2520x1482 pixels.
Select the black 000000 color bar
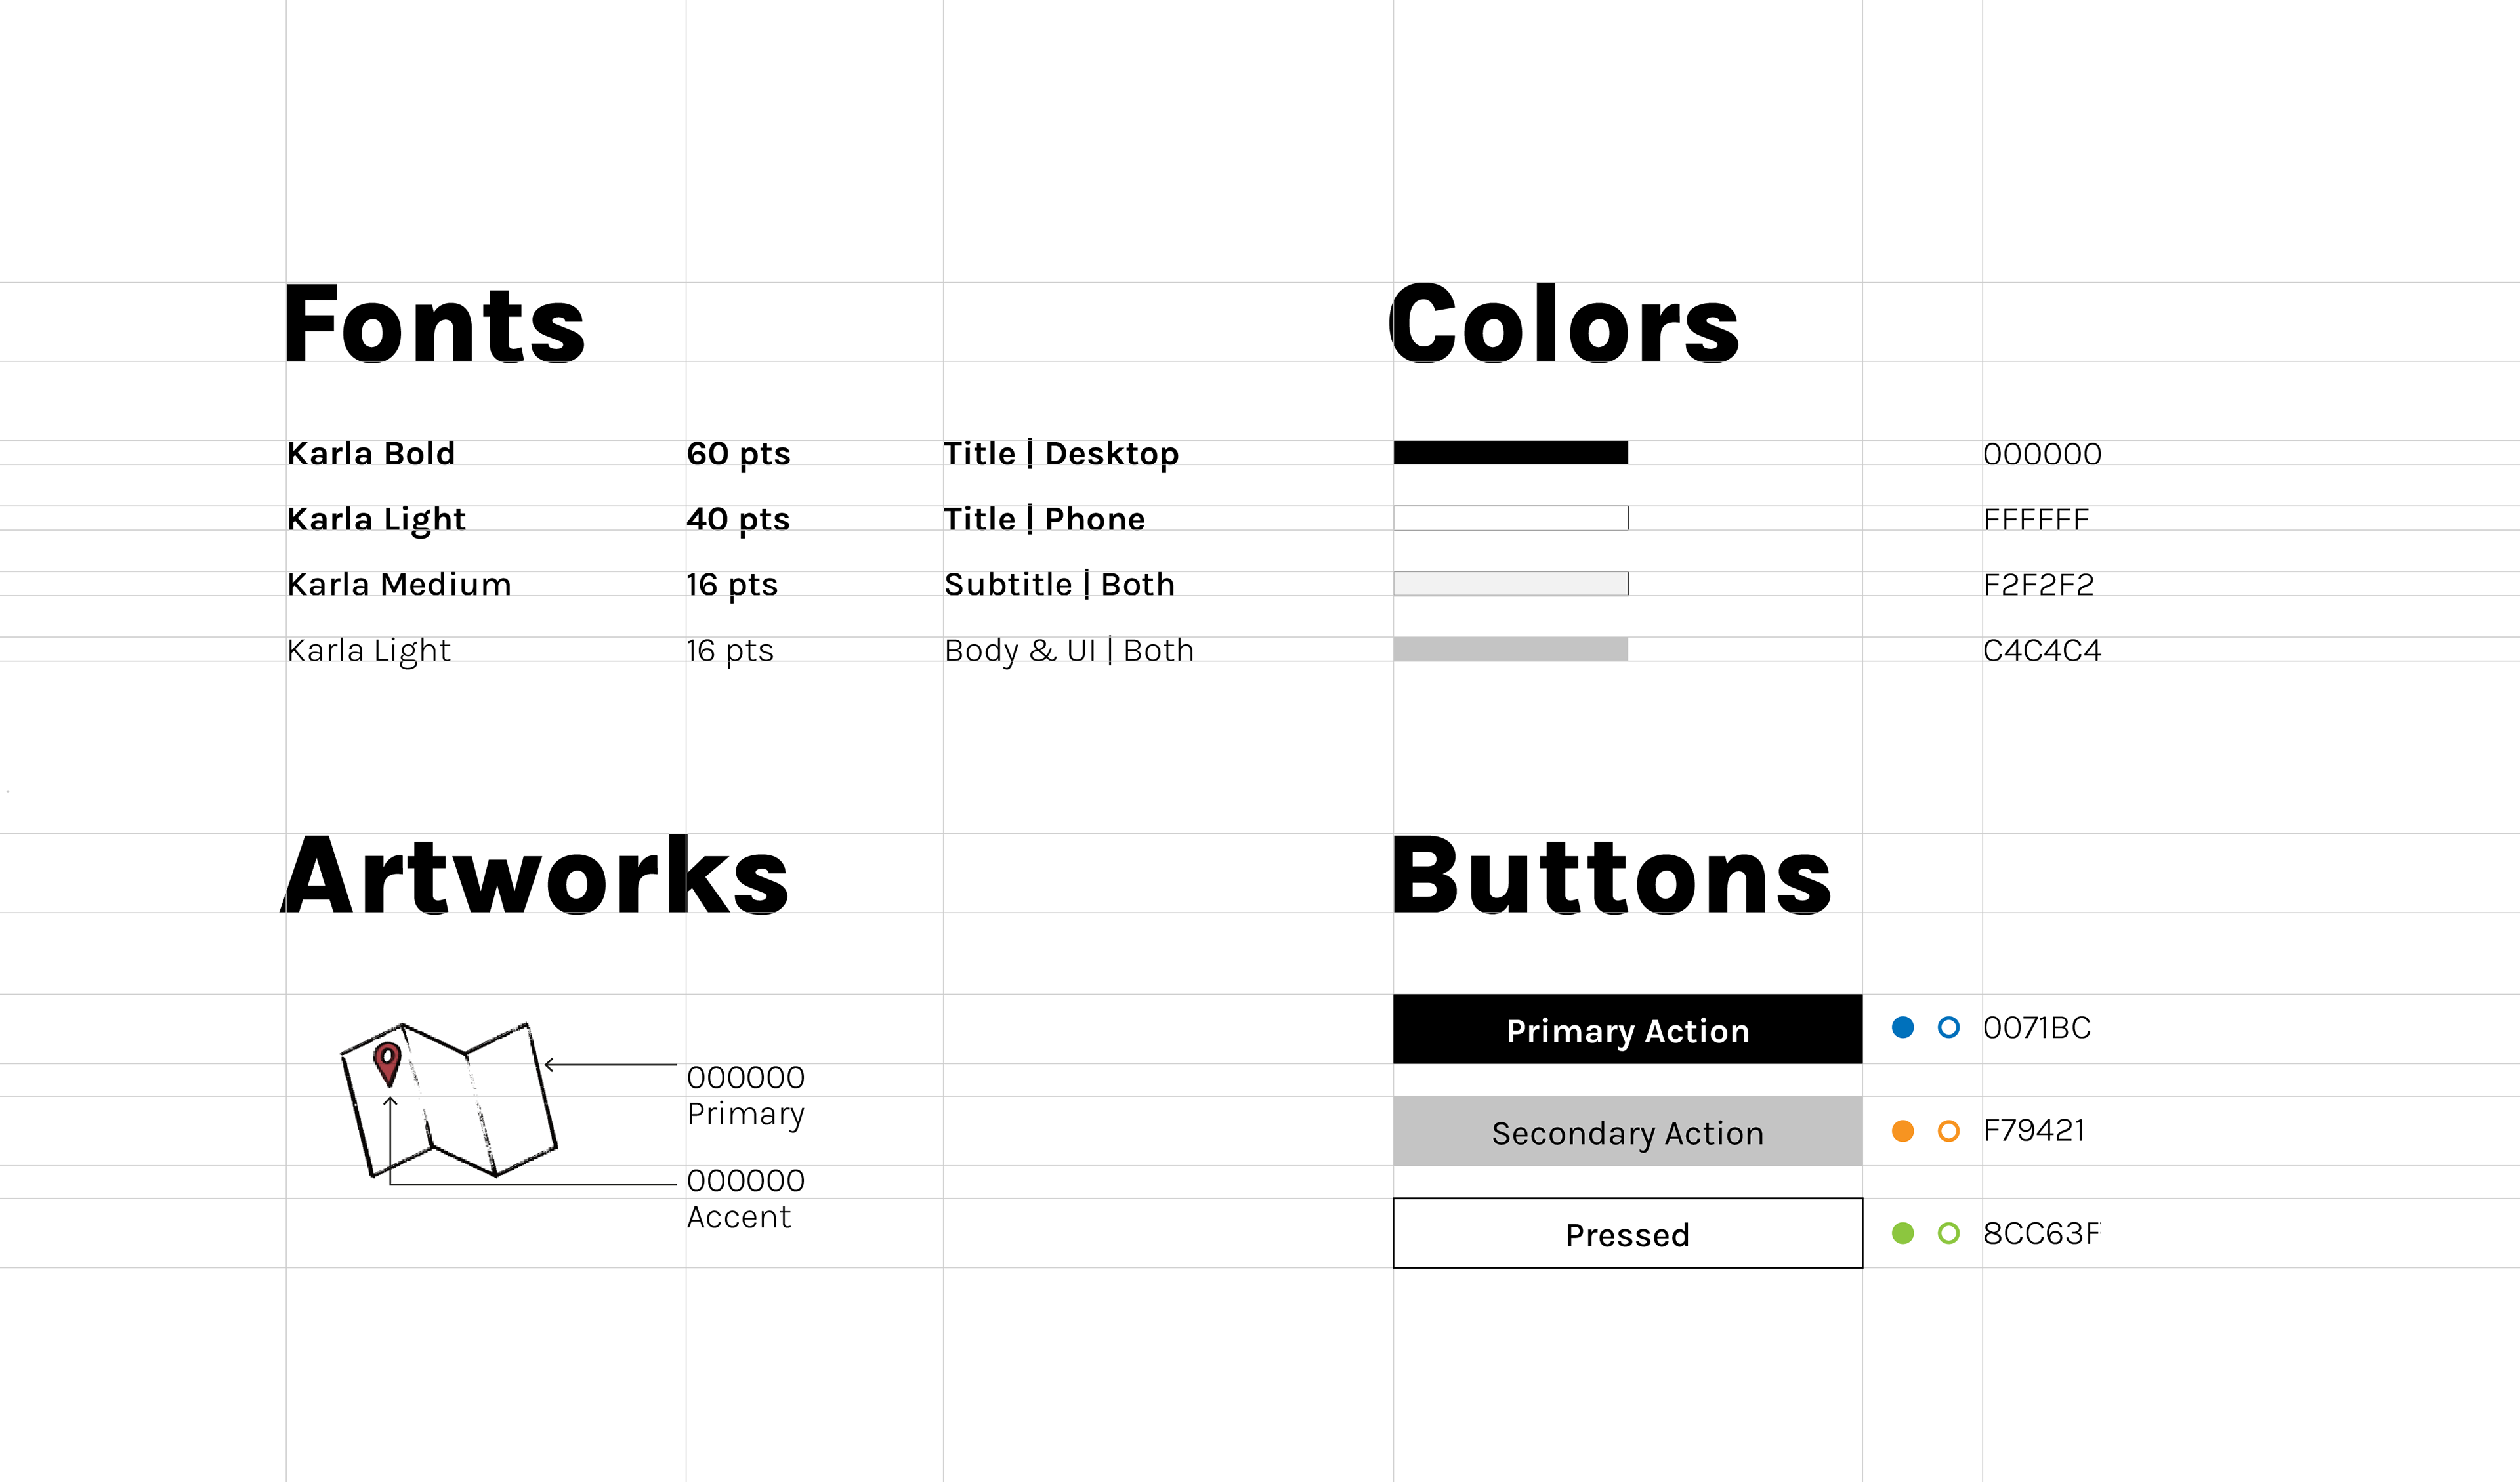1510,453
